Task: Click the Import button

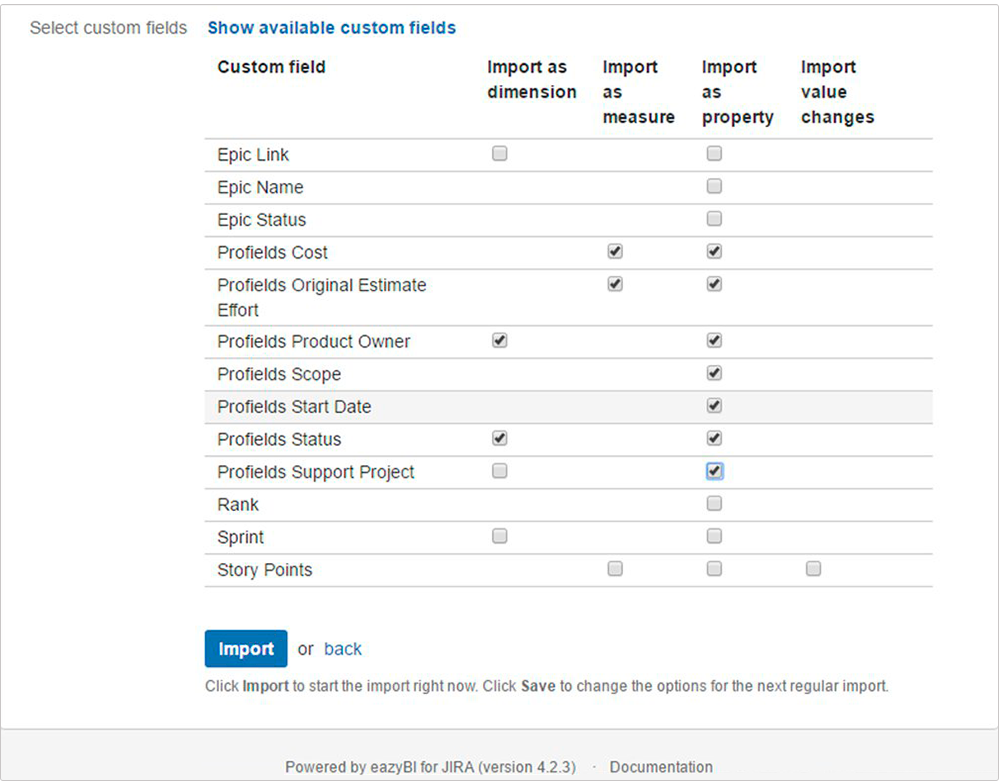Action: click(245, 648)
